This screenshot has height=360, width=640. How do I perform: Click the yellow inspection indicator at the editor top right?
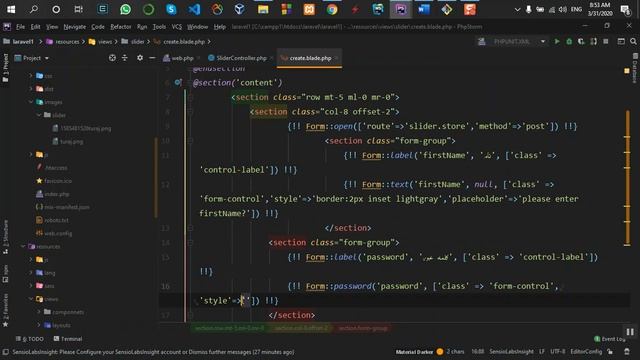[x=627, y=71]
